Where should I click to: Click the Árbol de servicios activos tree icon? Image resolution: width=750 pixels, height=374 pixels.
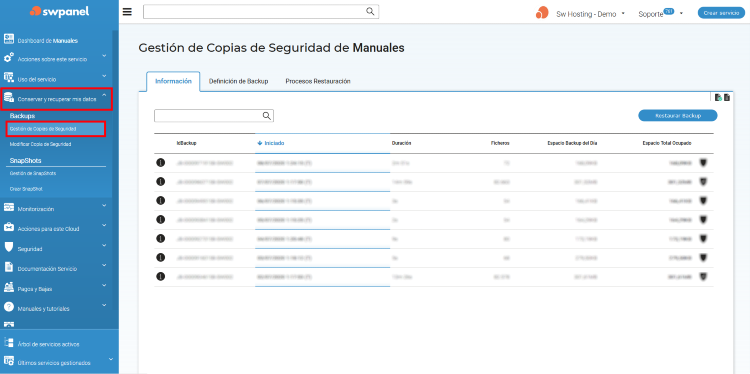[9, 342]
